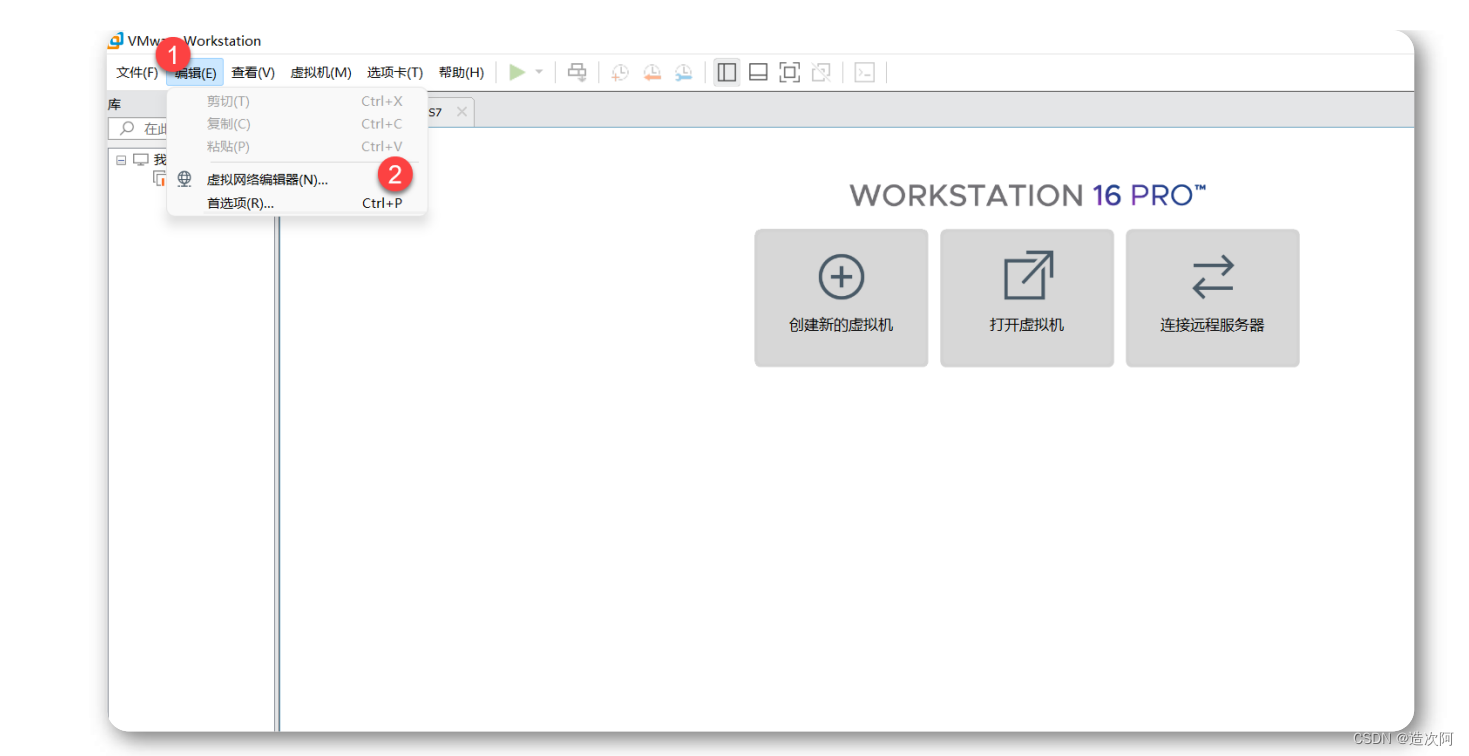Click the manage snapshots wrench-clock icon

683,72
